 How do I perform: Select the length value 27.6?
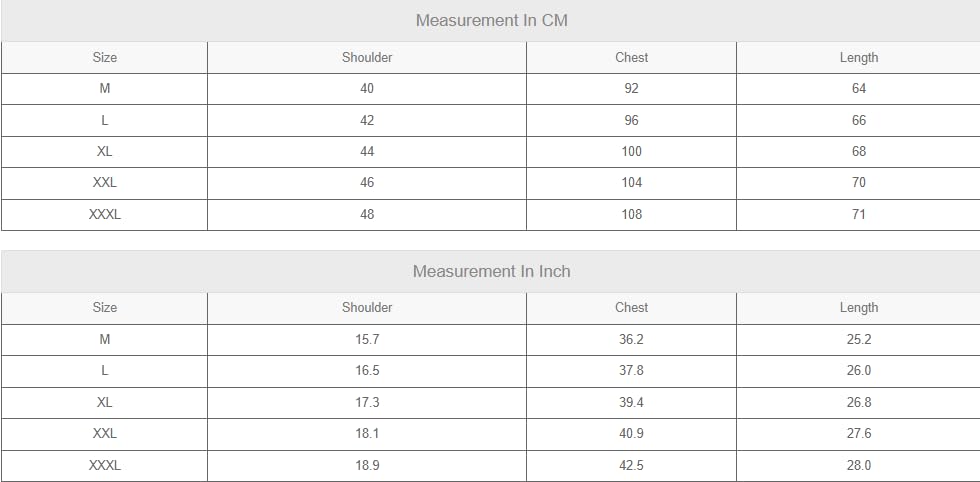click(x=858, y=433)
